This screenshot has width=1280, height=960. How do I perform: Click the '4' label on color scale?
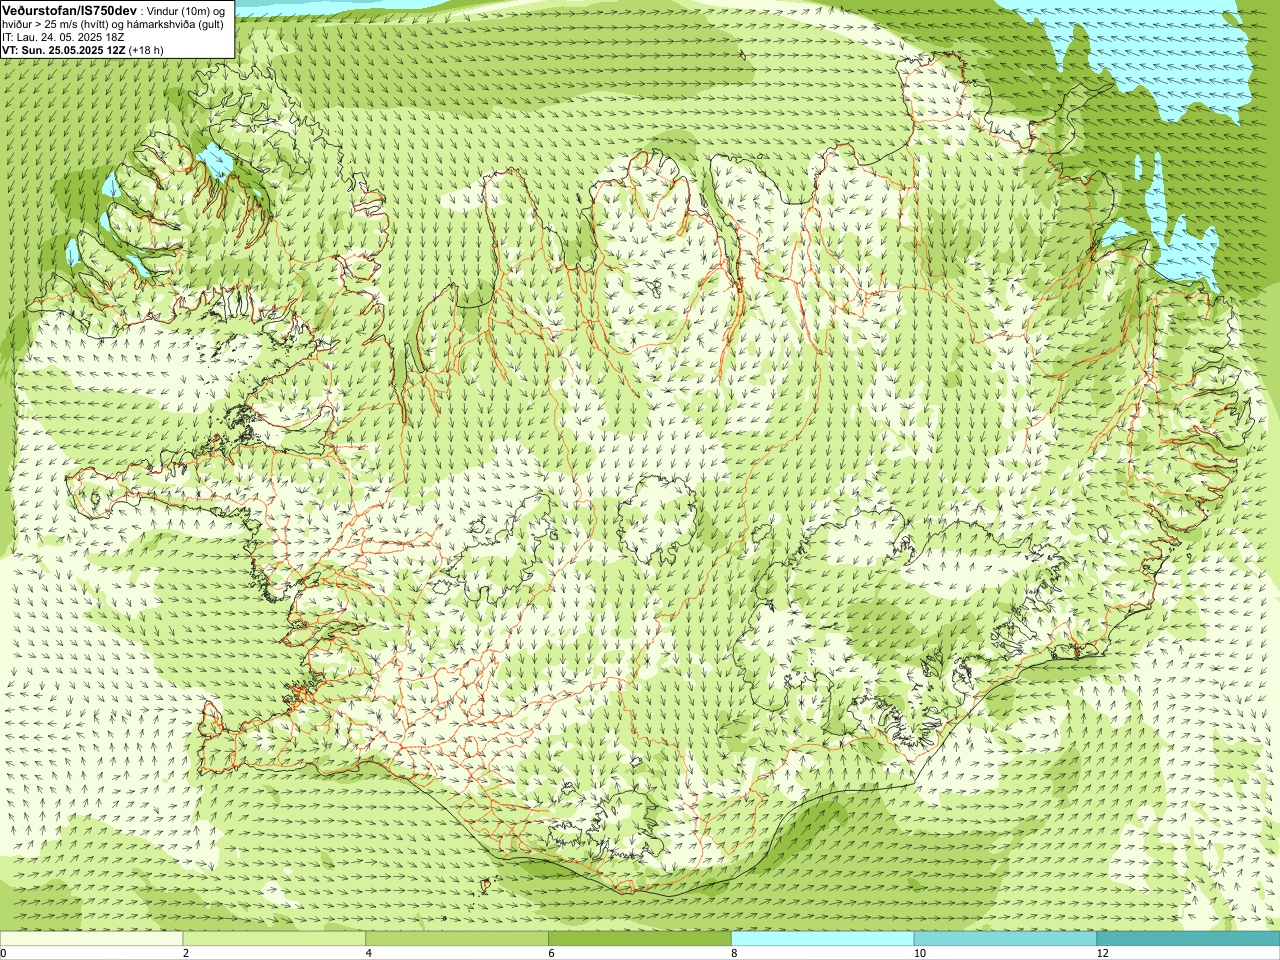point(369,953)
